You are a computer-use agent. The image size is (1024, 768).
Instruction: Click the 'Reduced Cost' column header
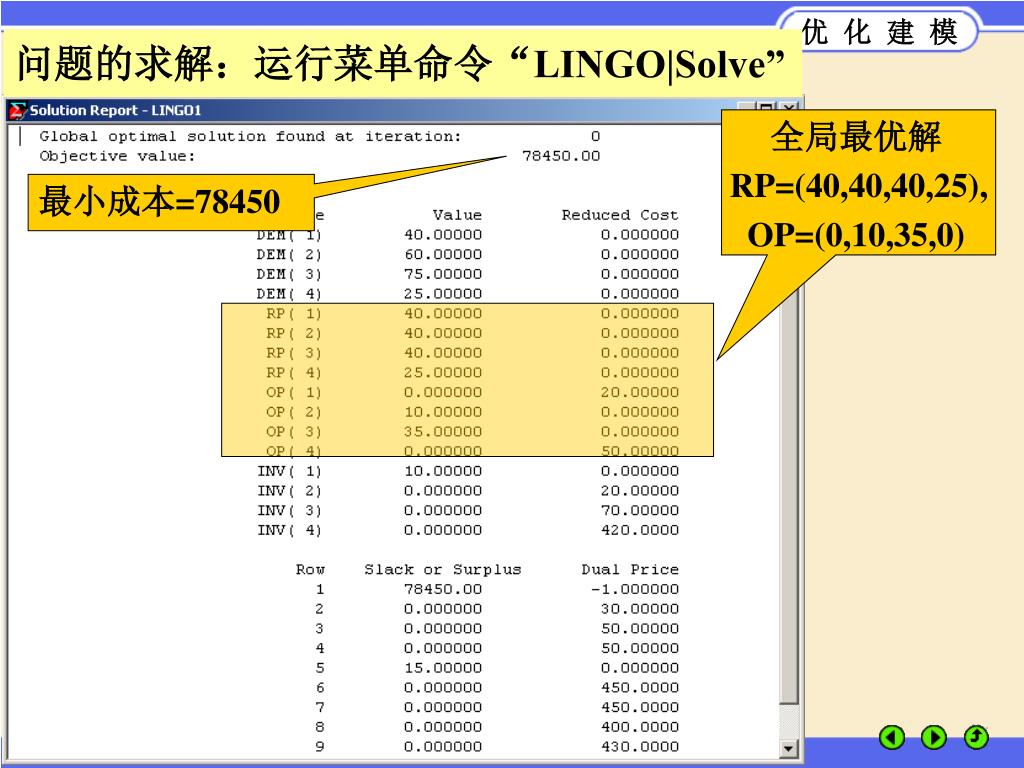[x=620, y=215]
